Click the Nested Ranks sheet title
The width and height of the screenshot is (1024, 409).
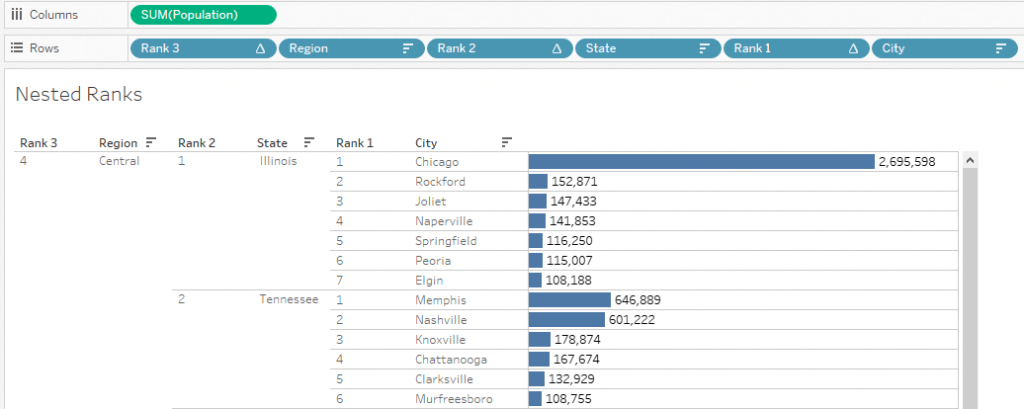[x=78, y=95]
